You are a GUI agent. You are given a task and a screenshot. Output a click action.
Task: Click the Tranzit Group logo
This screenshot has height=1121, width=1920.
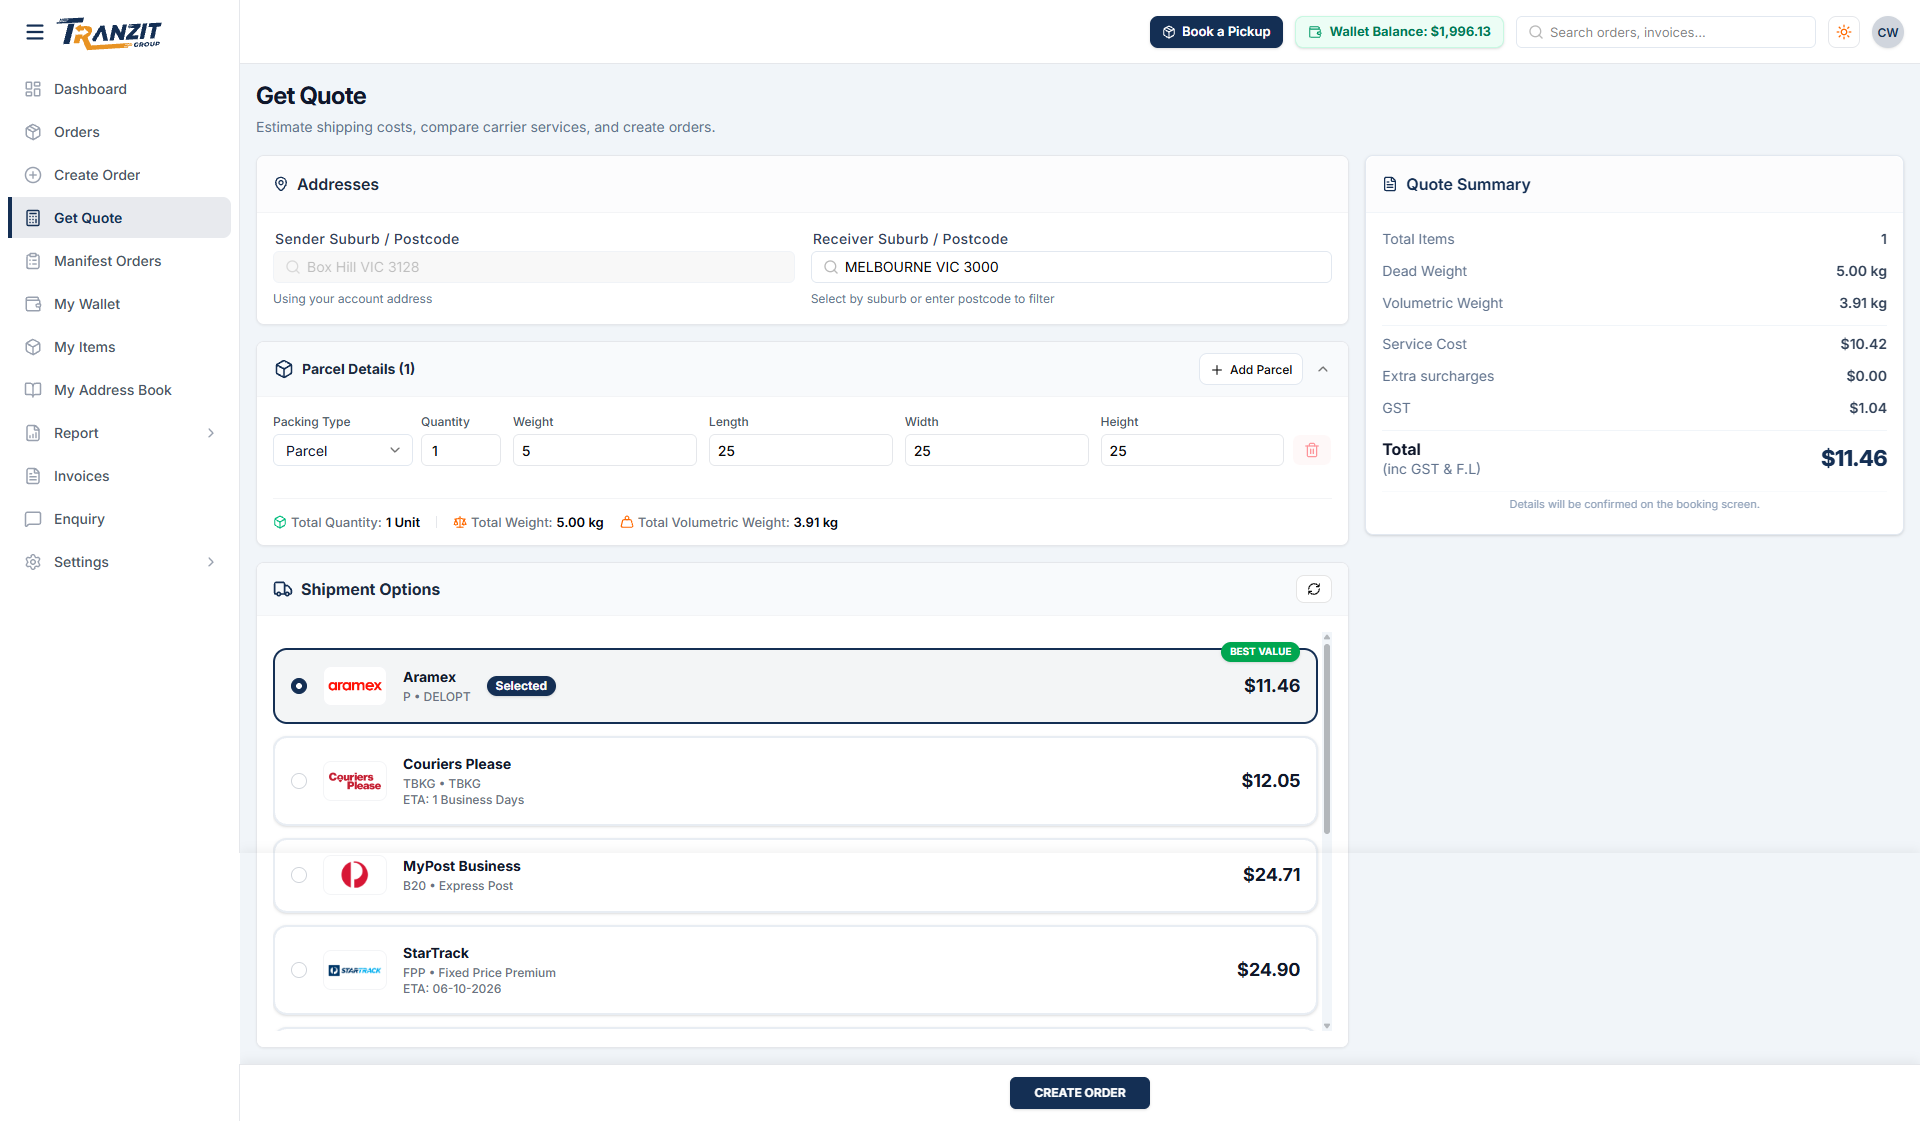[x=109, y=33]
